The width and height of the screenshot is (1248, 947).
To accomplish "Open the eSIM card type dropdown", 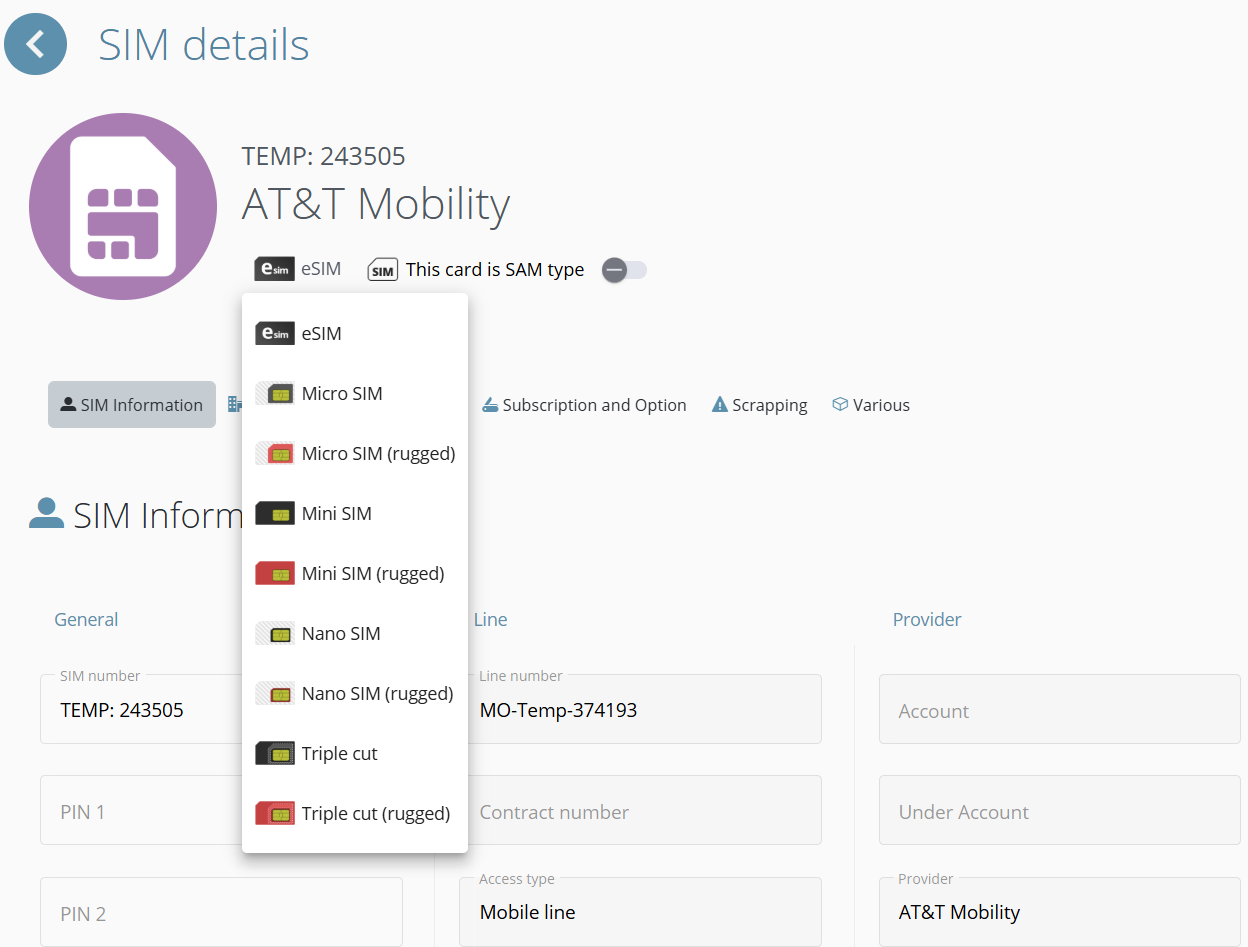I will coord(298,269).
